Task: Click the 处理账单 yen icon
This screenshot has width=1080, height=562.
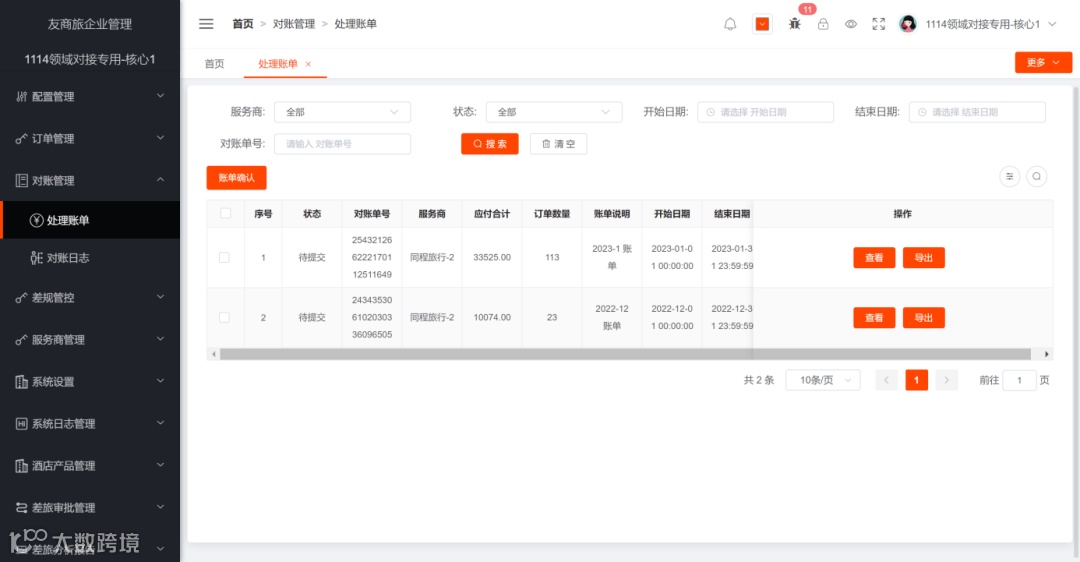Action: point(37,220)
